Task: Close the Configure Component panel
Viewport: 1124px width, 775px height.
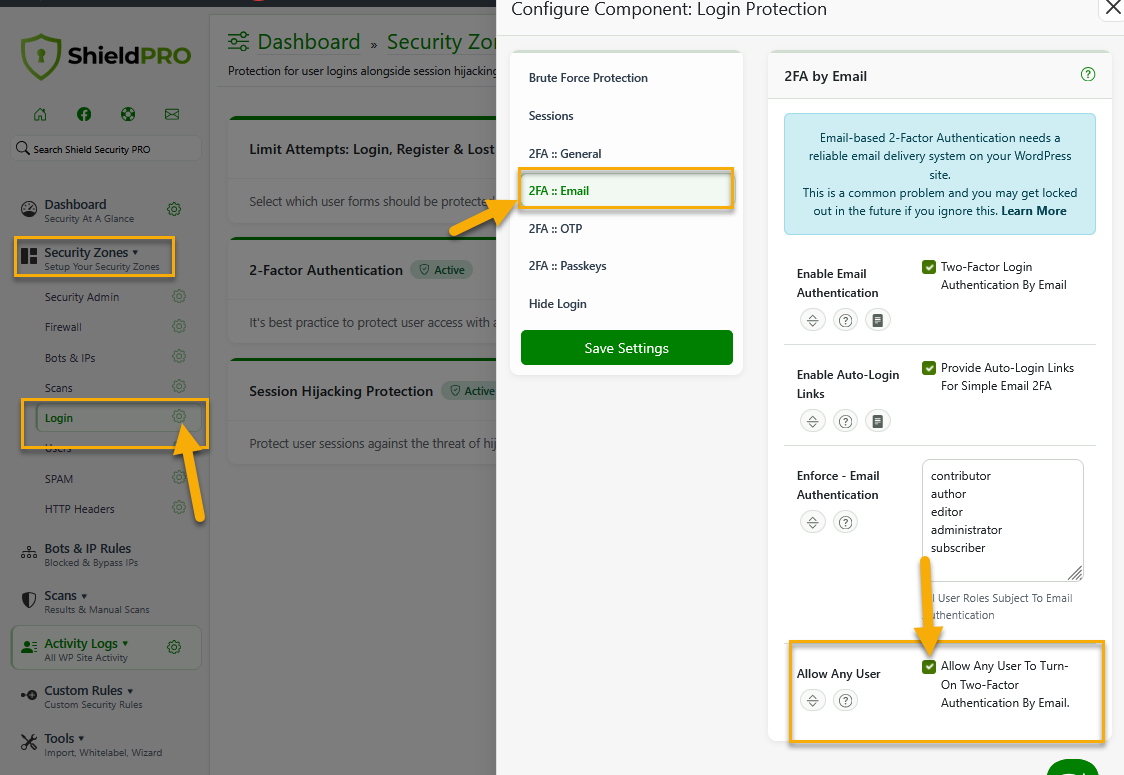Action: click(1113, 9)
